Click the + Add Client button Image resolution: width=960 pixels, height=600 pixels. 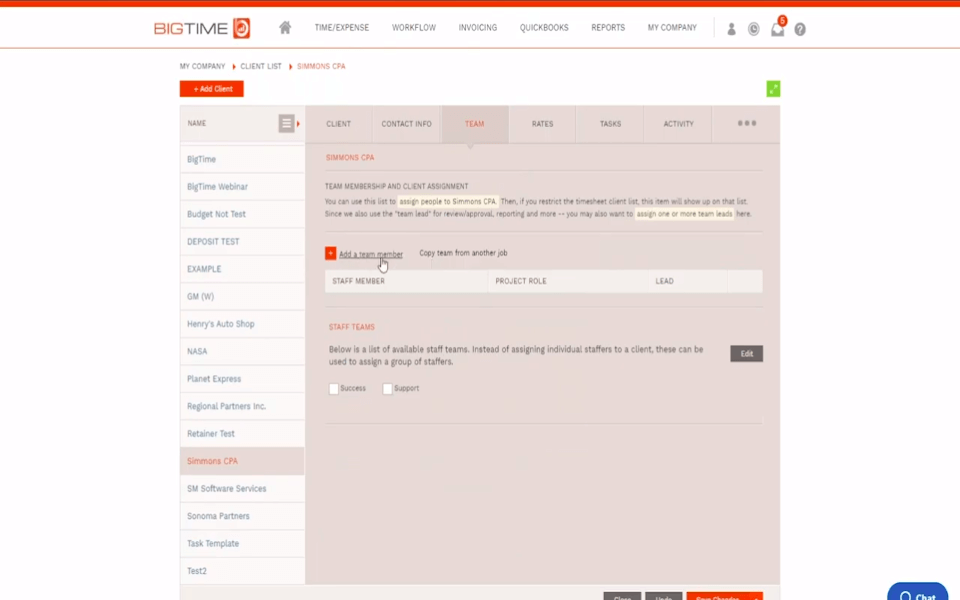tap(212, 89)
